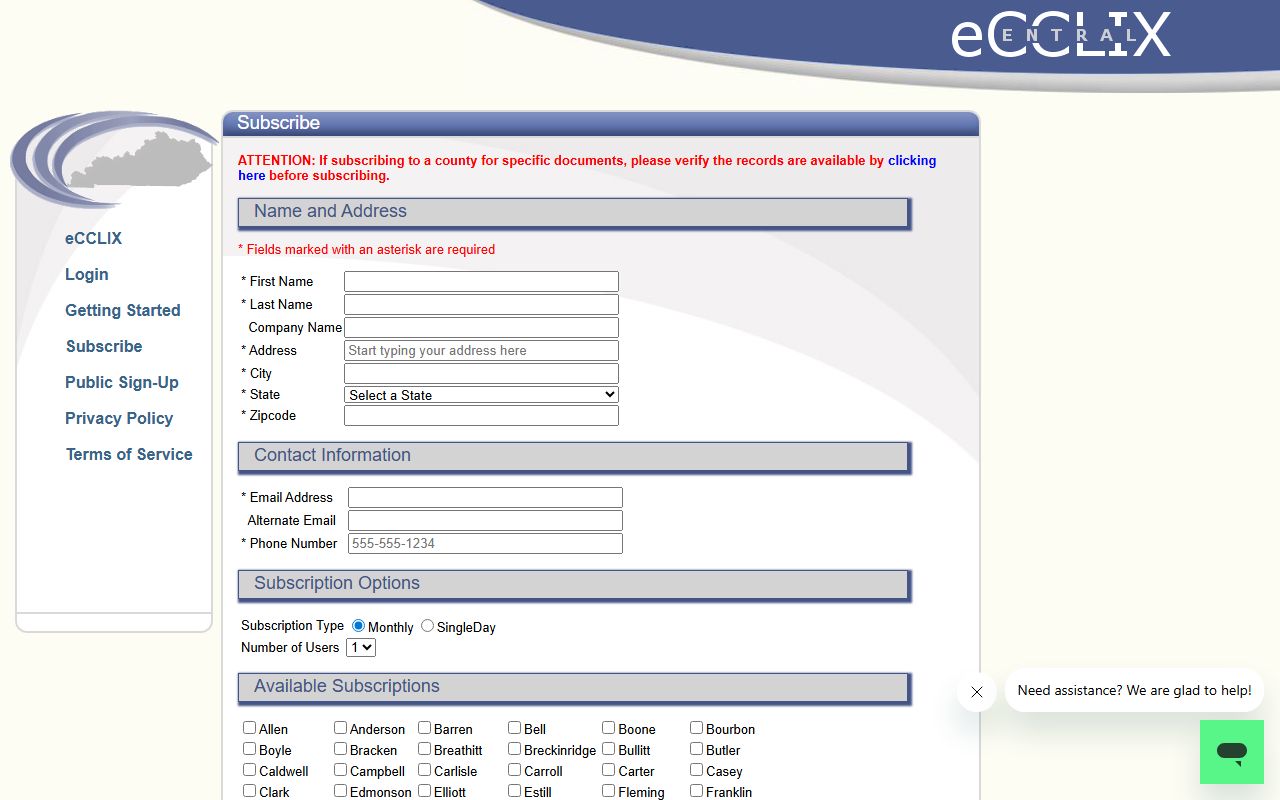Click the Contact Information section header
1280x800 pixels.
tap(574, 456)
